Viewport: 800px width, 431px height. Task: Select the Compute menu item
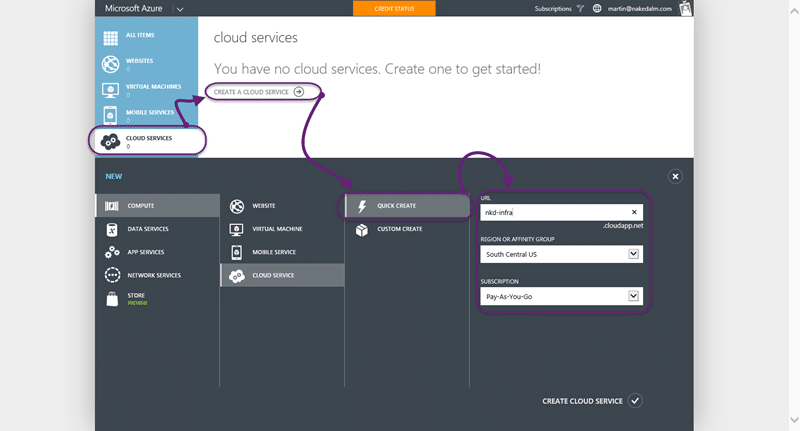157,206
